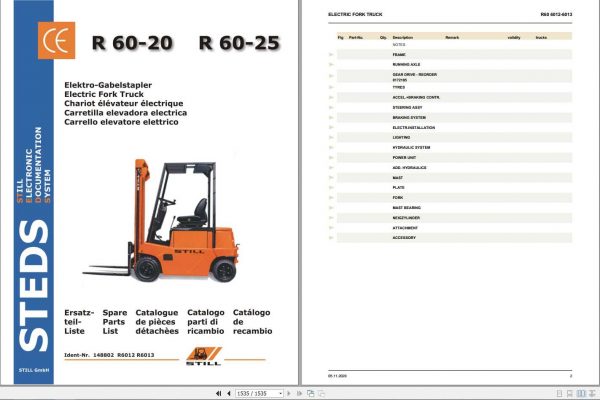Switch to single page view
Image resolution: width=600 pixels, height=400 pixels.
(x=559, y=393)
